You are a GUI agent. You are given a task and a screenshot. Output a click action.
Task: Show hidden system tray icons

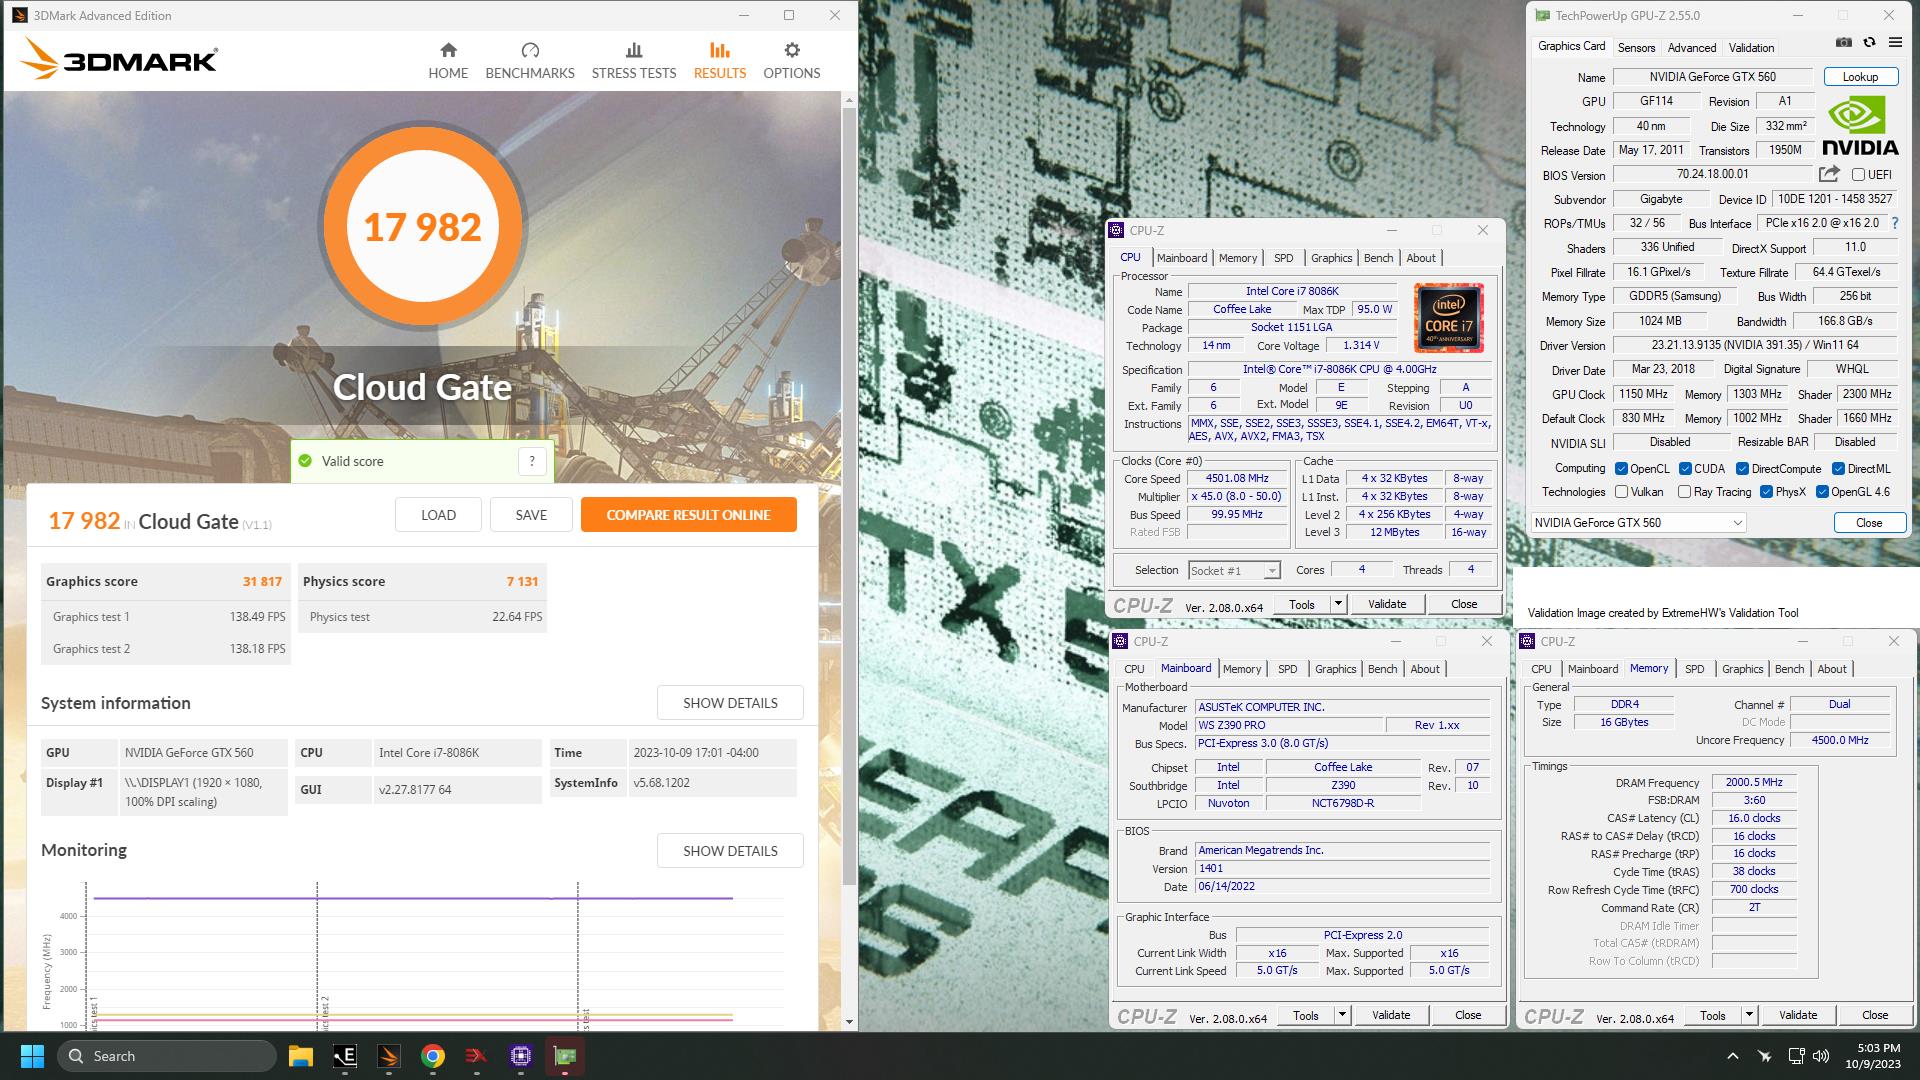(x=1733, y=1056)
